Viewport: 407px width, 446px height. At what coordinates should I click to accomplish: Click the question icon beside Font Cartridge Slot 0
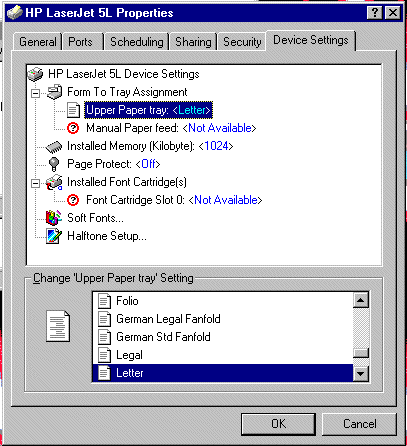tap(73, 200)
